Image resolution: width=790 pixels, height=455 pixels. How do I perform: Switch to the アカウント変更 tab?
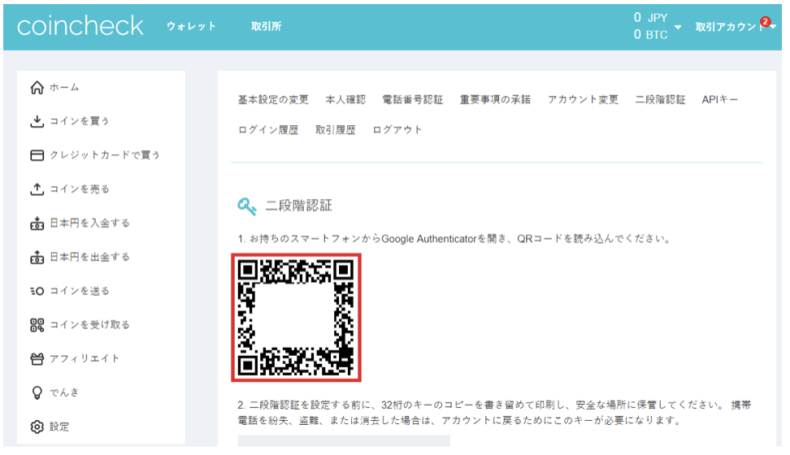tap(583, 100)
